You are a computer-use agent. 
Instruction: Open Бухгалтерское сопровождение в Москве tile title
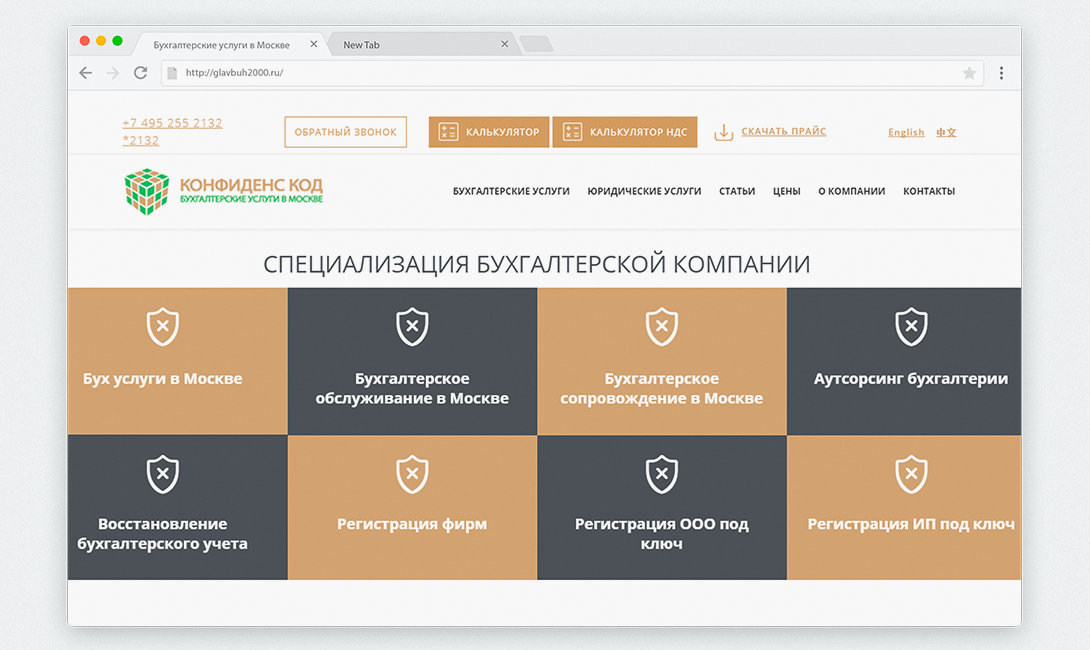click(x=662, y=389)
